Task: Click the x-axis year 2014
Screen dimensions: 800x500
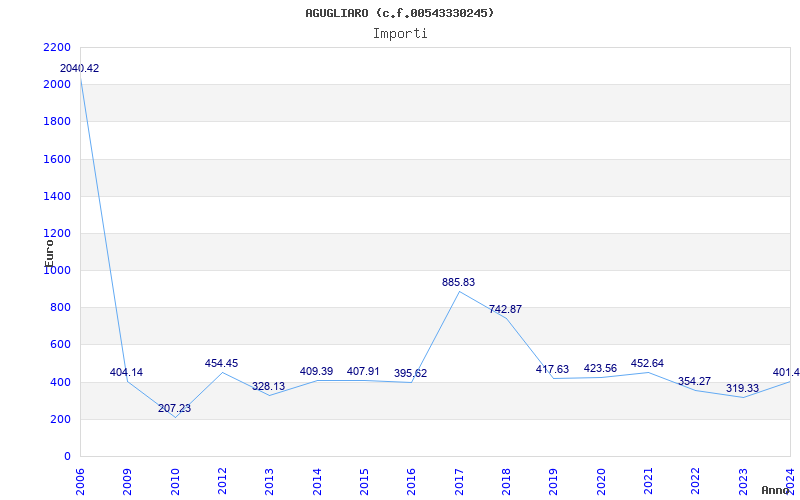Action: [317, 482]
